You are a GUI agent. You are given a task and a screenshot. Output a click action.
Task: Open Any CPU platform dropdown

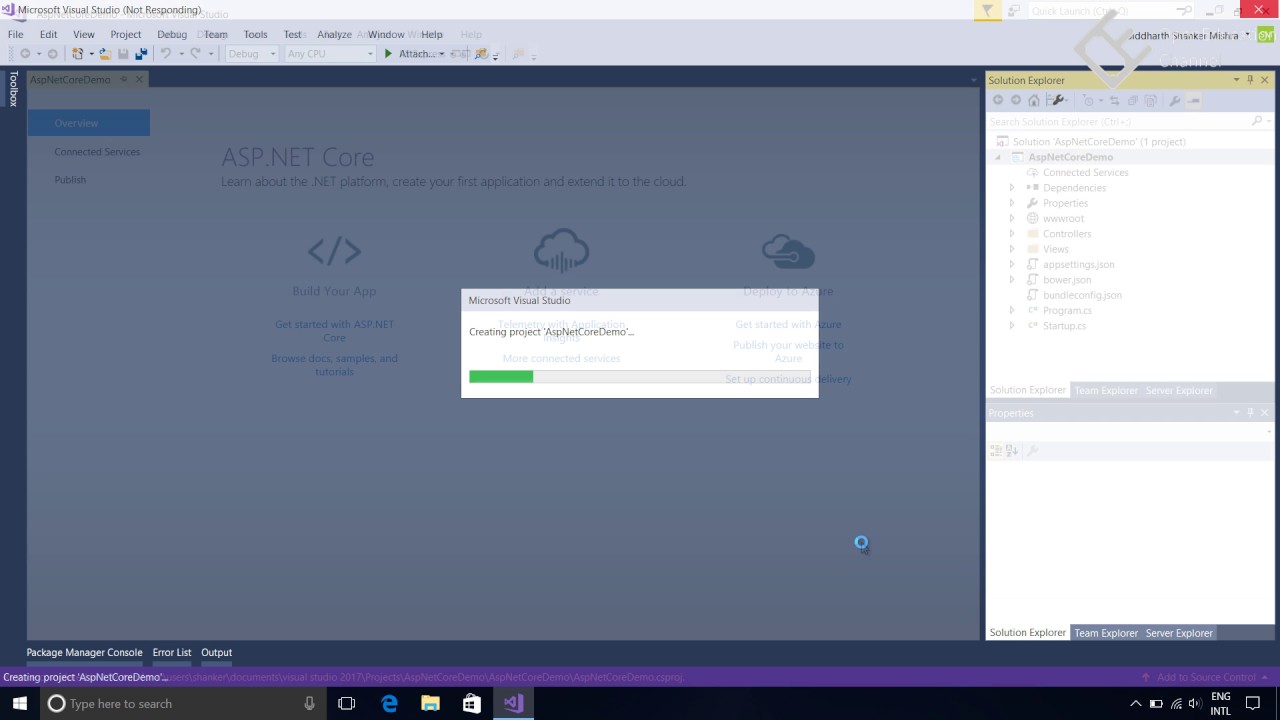click(330, 54)
